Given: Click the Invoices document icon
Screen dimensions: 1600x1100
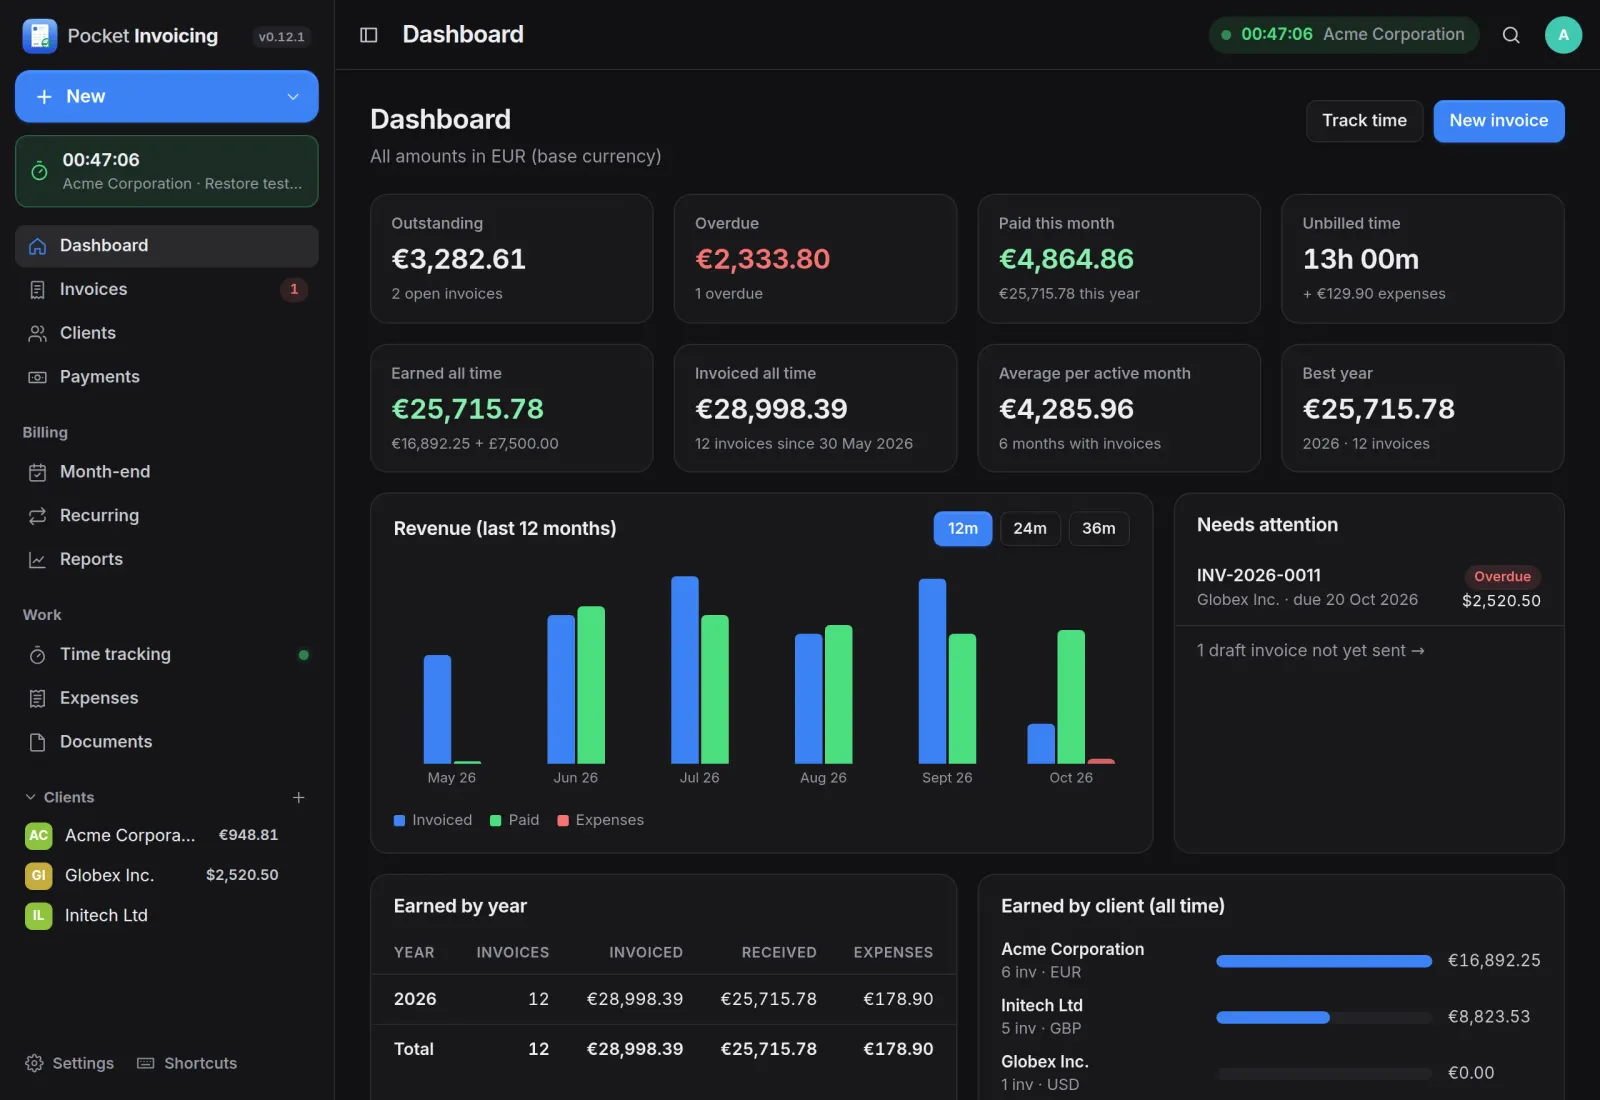Looking at the screenshot, I should pos(37,290).
